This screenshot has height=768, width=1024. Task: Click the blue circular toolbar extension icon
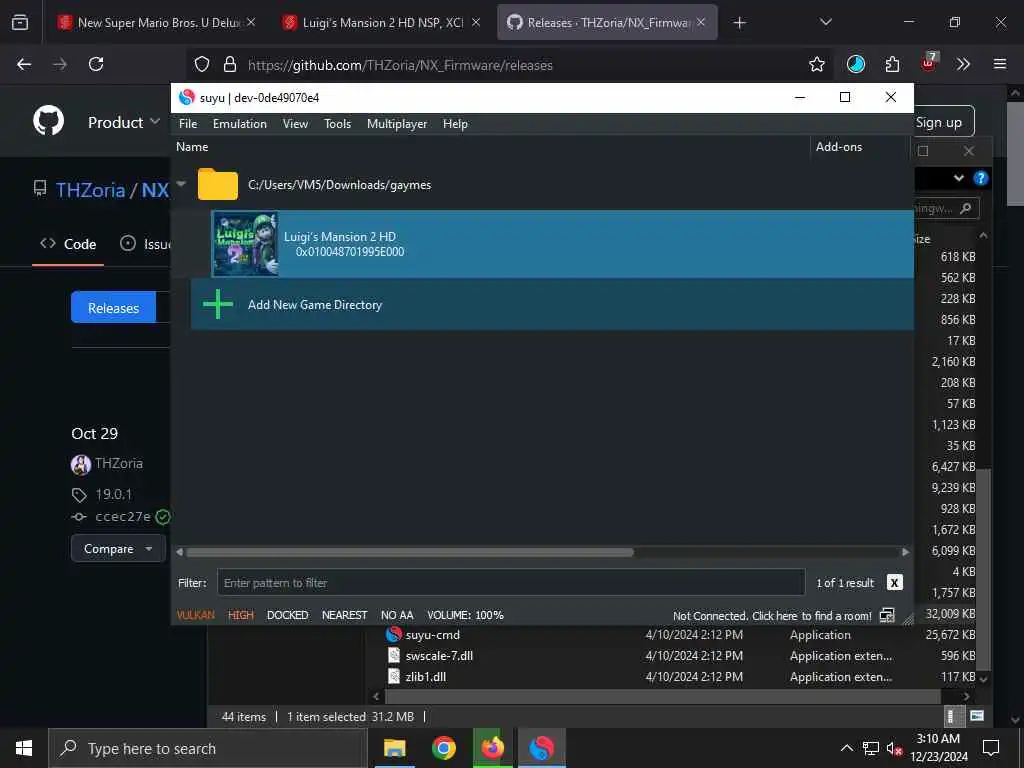[856, 64]
